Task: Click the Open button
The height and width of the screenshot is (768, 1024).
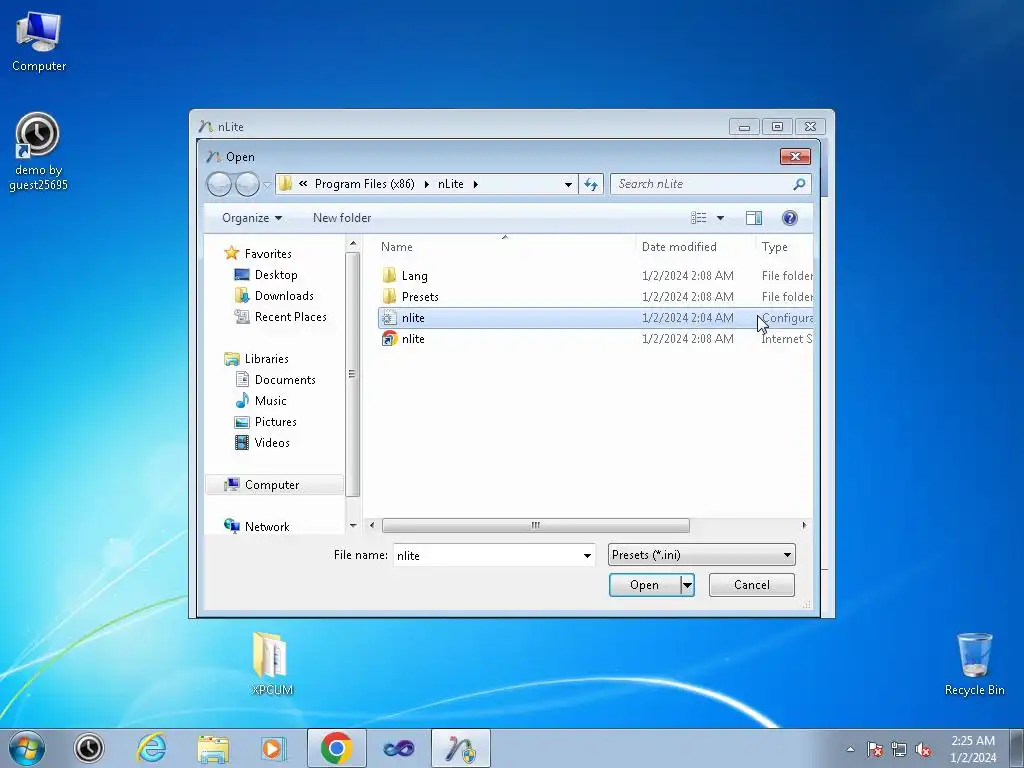Action: point(645,585)
